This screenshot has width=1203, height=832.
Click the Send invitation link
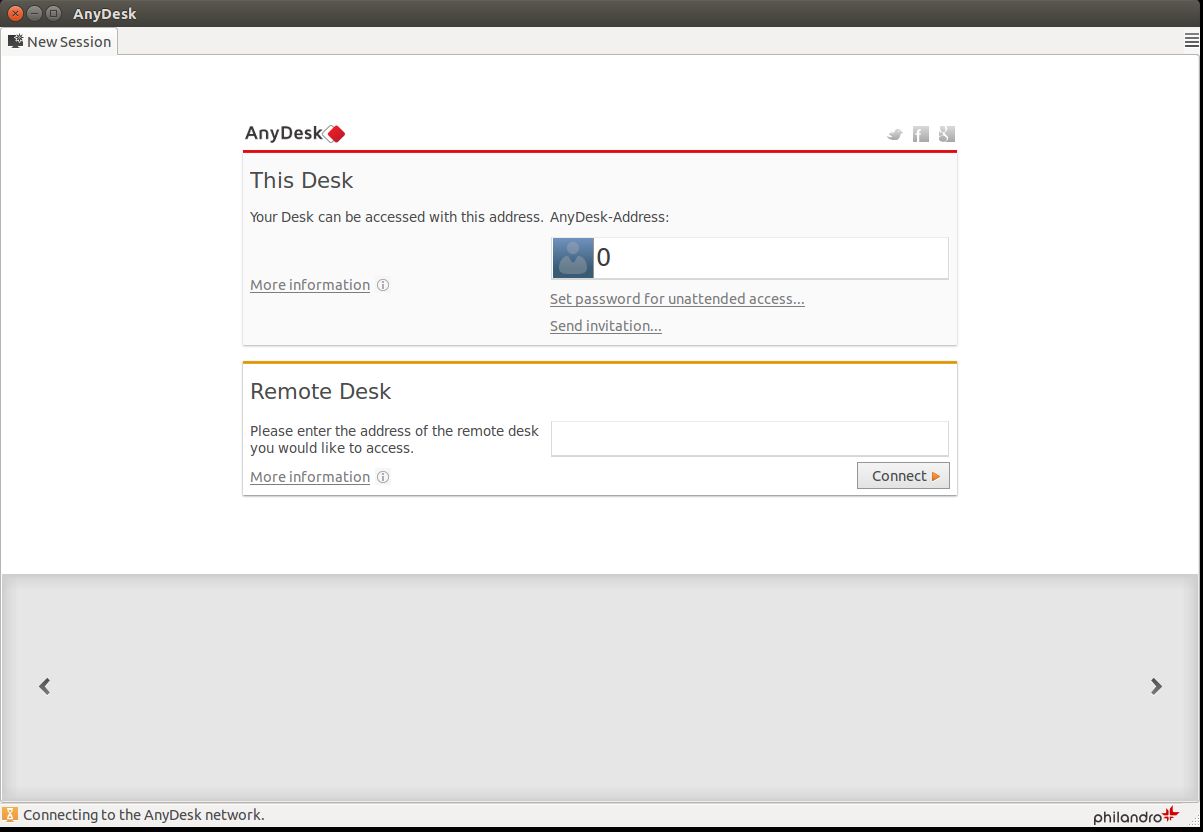pyautogui.click(x=606, y=326)
